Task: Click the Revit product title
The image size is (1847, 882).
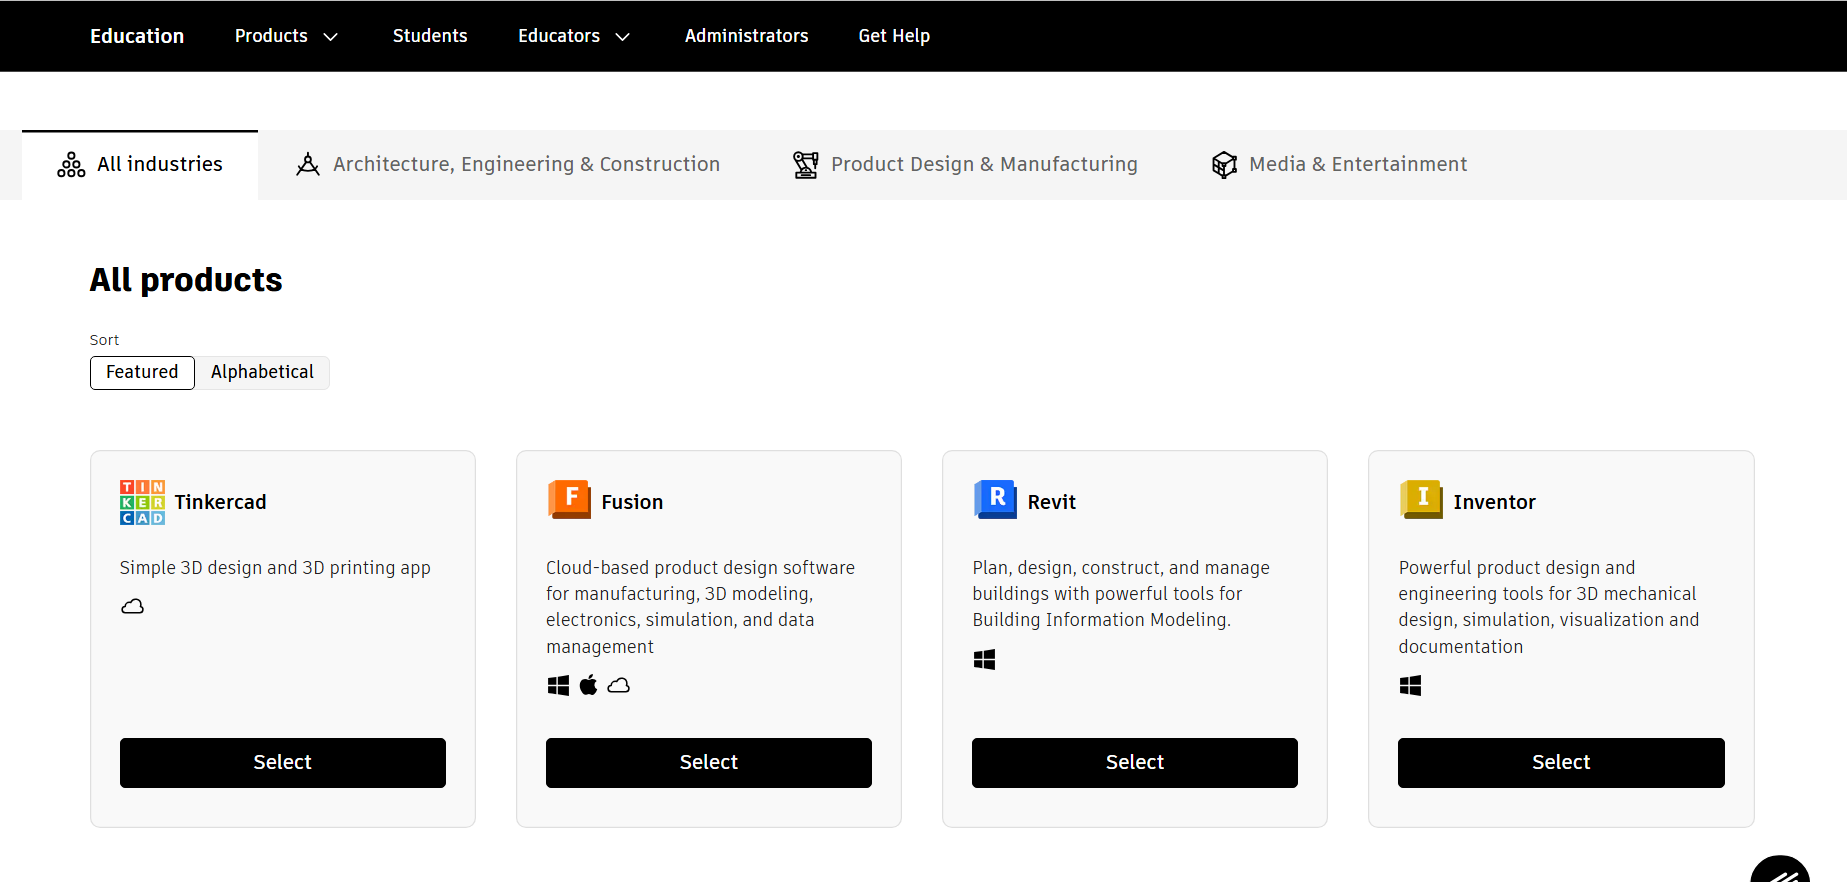Action: click(1051, 502)
